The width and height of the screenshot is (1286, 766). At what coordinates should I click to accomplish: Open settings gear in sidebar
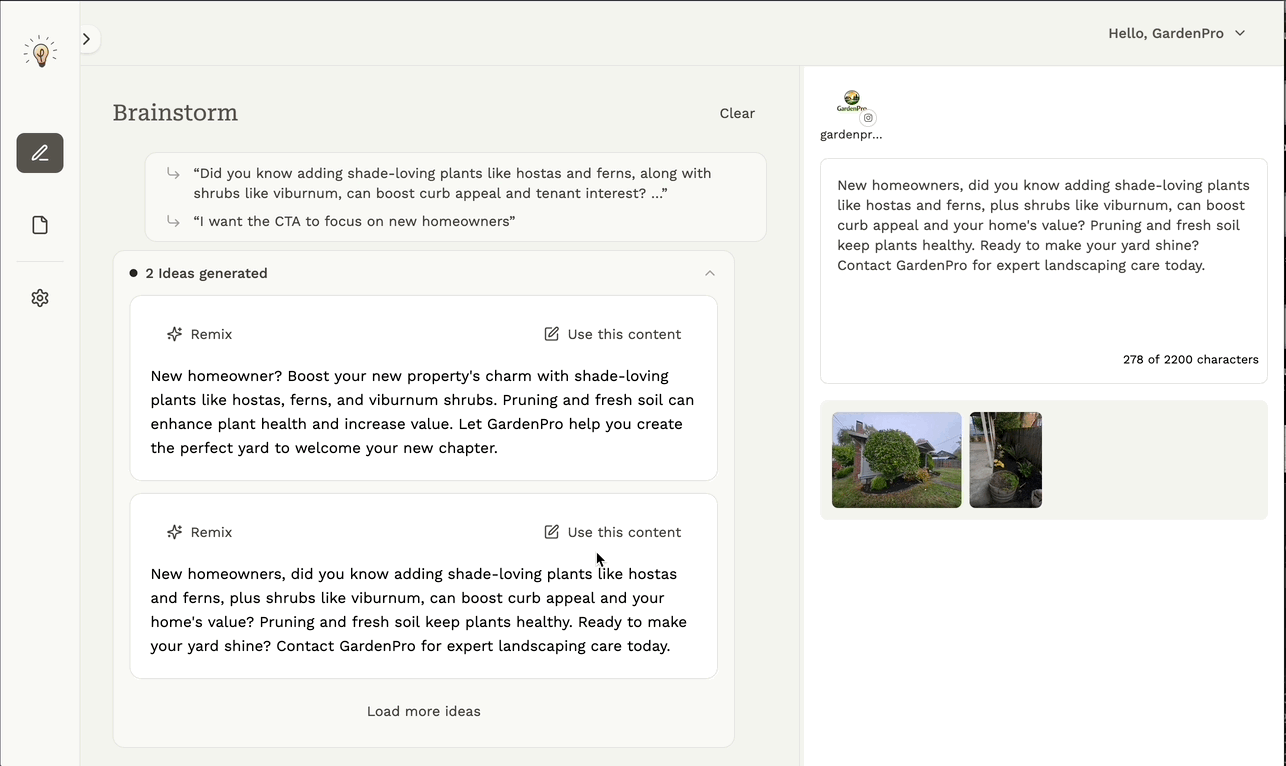(x=40, y=298)
